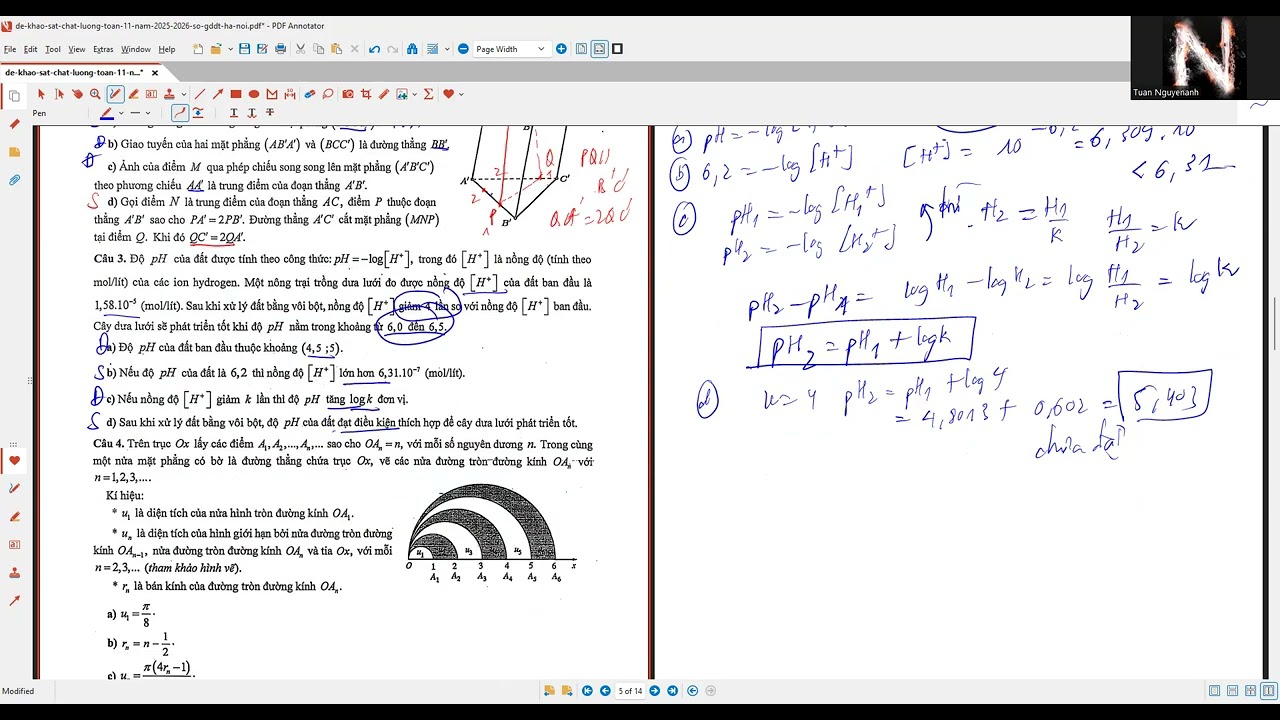Select the Pen tool in toolbar
Viewport: 1280px width, 720px height.
pos(115,94)
